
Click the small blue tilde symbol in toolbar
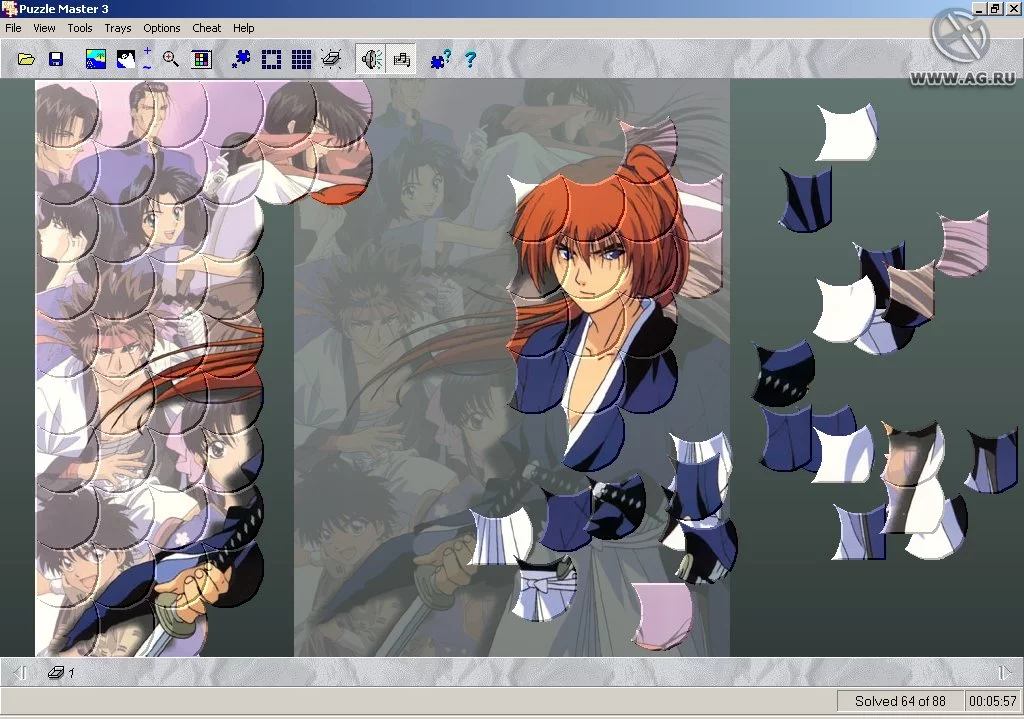click(148, 67)
